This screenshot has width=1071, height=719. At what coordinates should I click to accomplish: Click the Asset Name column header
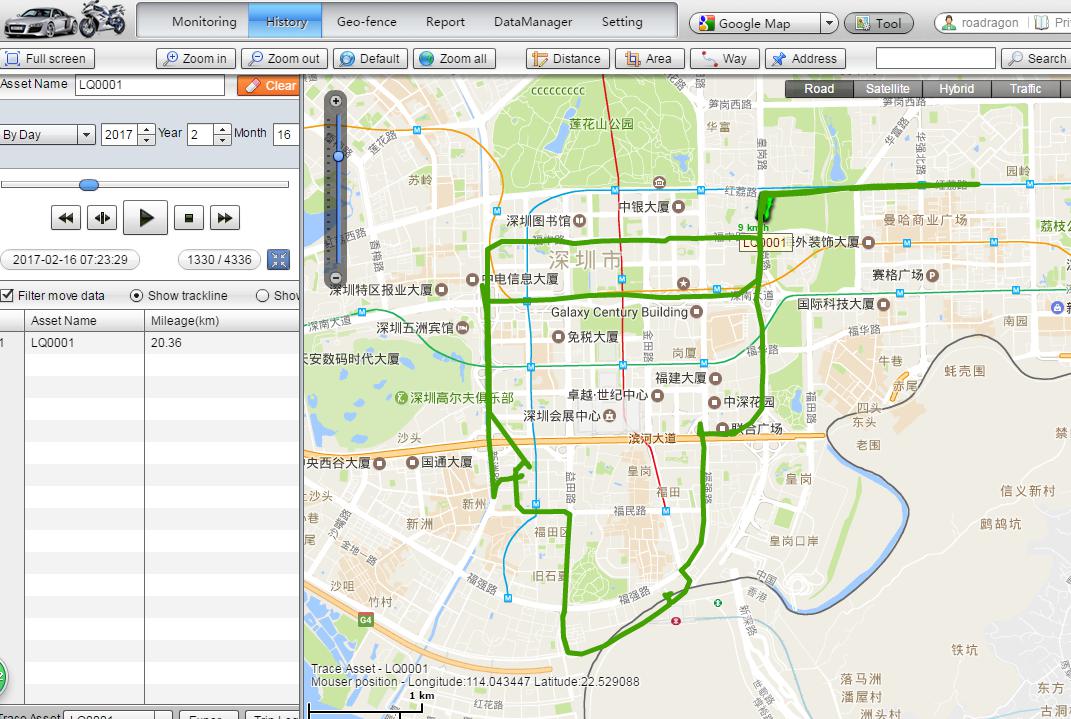click(84, 321)
